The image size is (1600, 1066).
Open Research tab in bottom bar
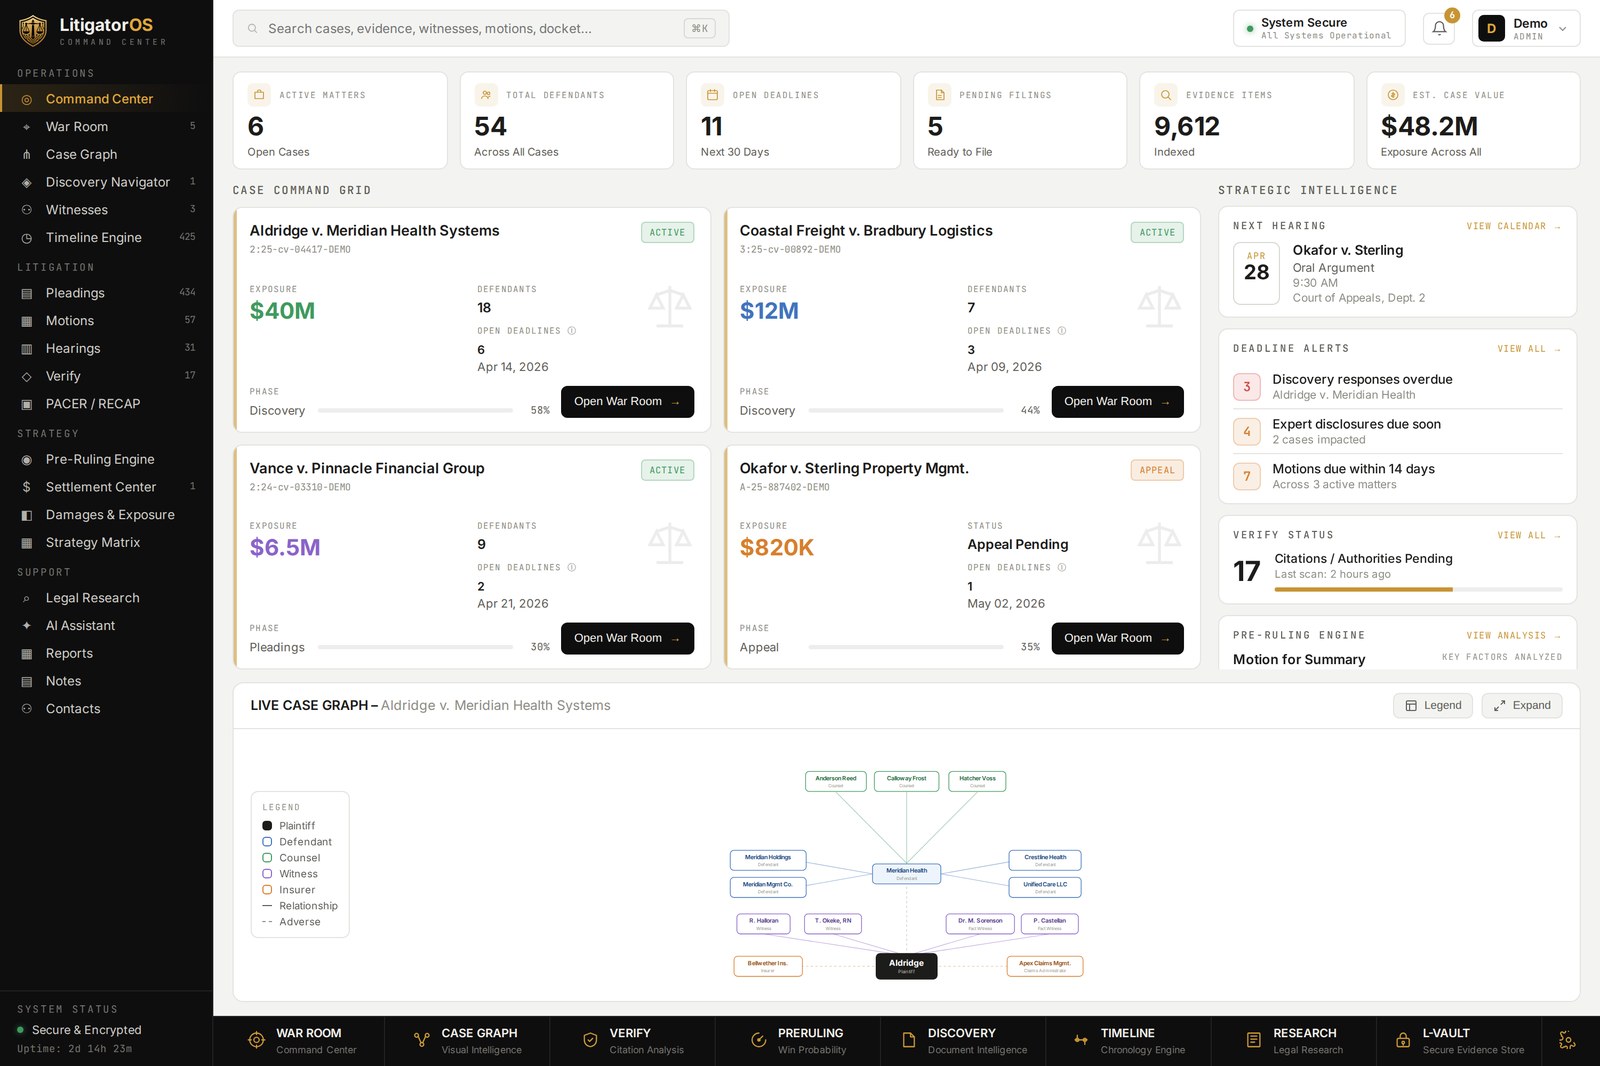(x=1294, y=1041)
